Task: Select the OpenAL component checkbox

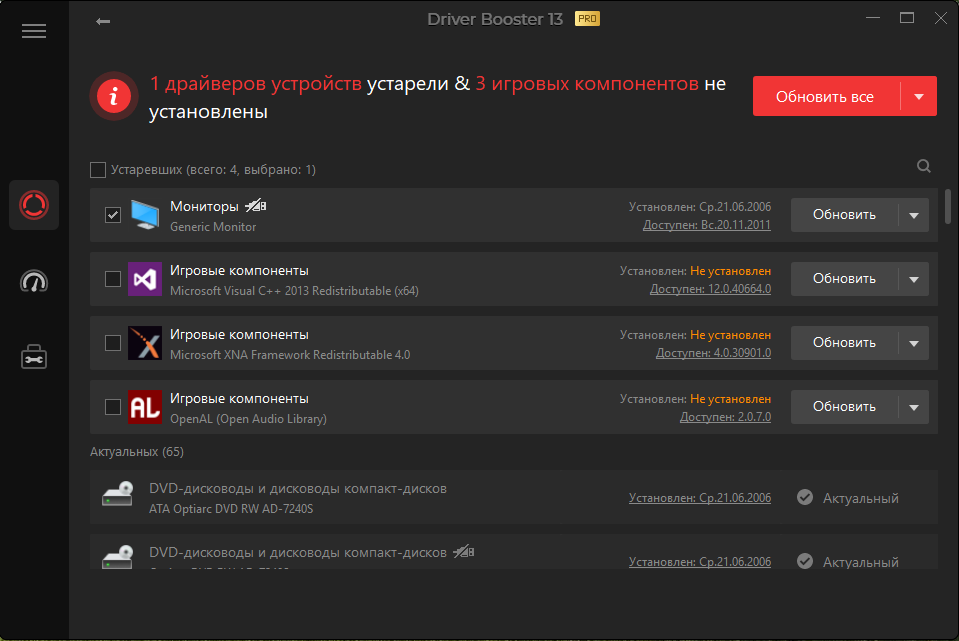Action: pyautogui.click(x=113, y=407)
